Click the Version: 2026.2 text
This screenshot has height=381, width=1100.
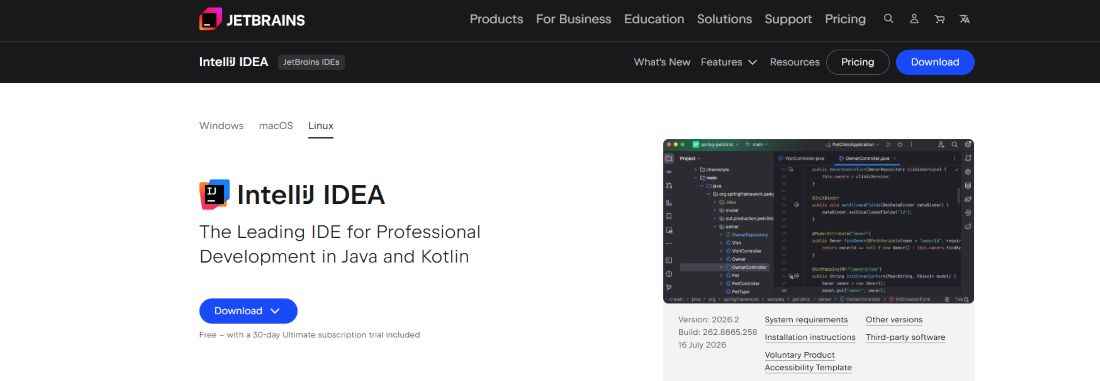pos(709,320)
